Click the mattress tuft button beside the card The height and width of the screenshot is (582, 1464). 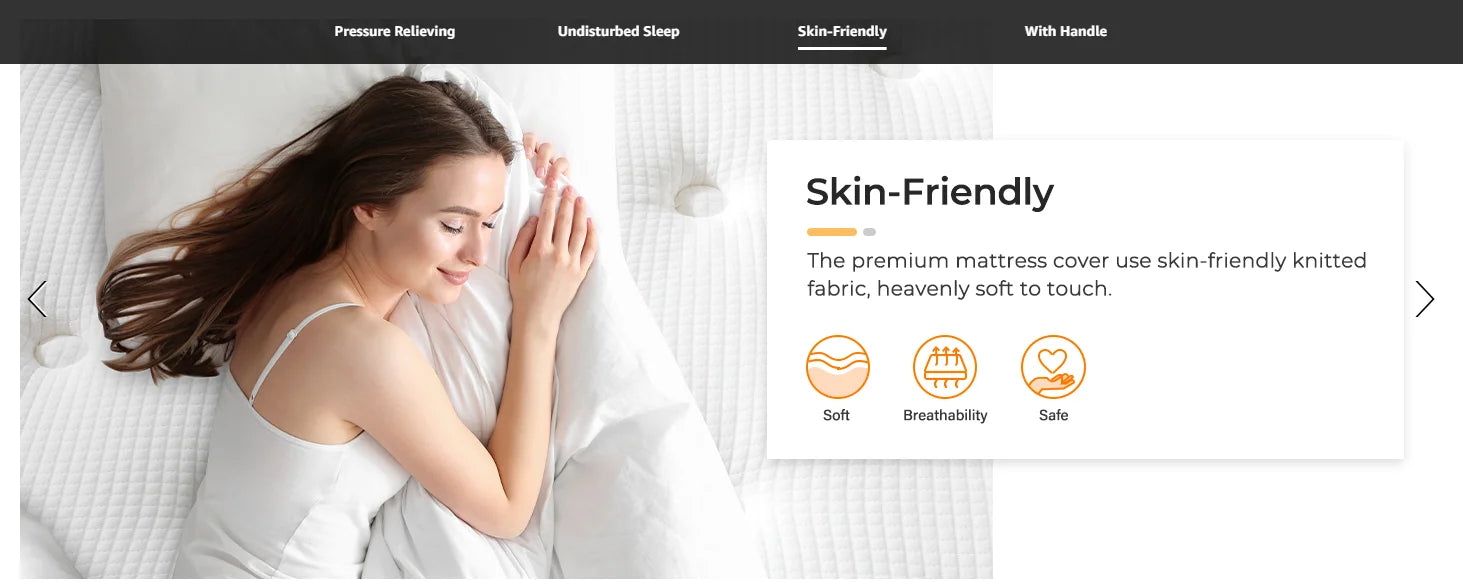click(699, 197)
